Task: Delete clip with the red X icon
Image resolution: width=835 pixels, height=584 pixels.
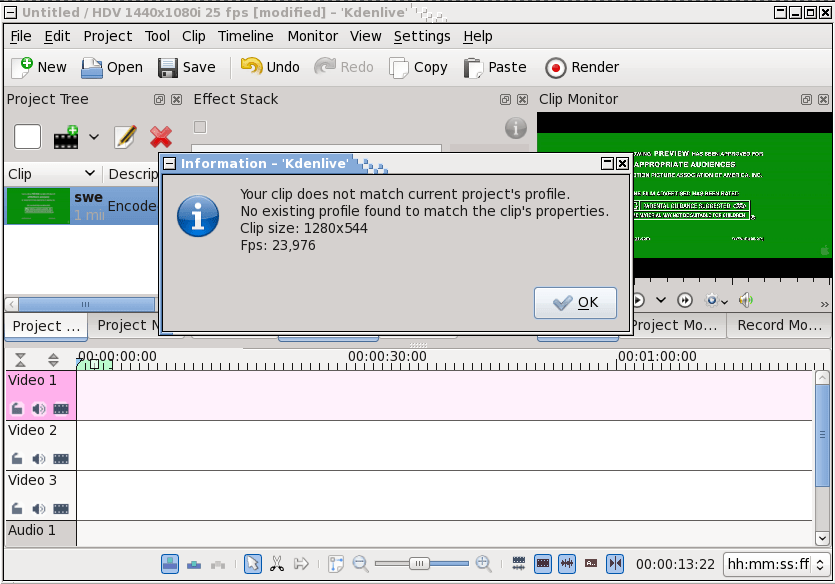Action: point(161,137)
